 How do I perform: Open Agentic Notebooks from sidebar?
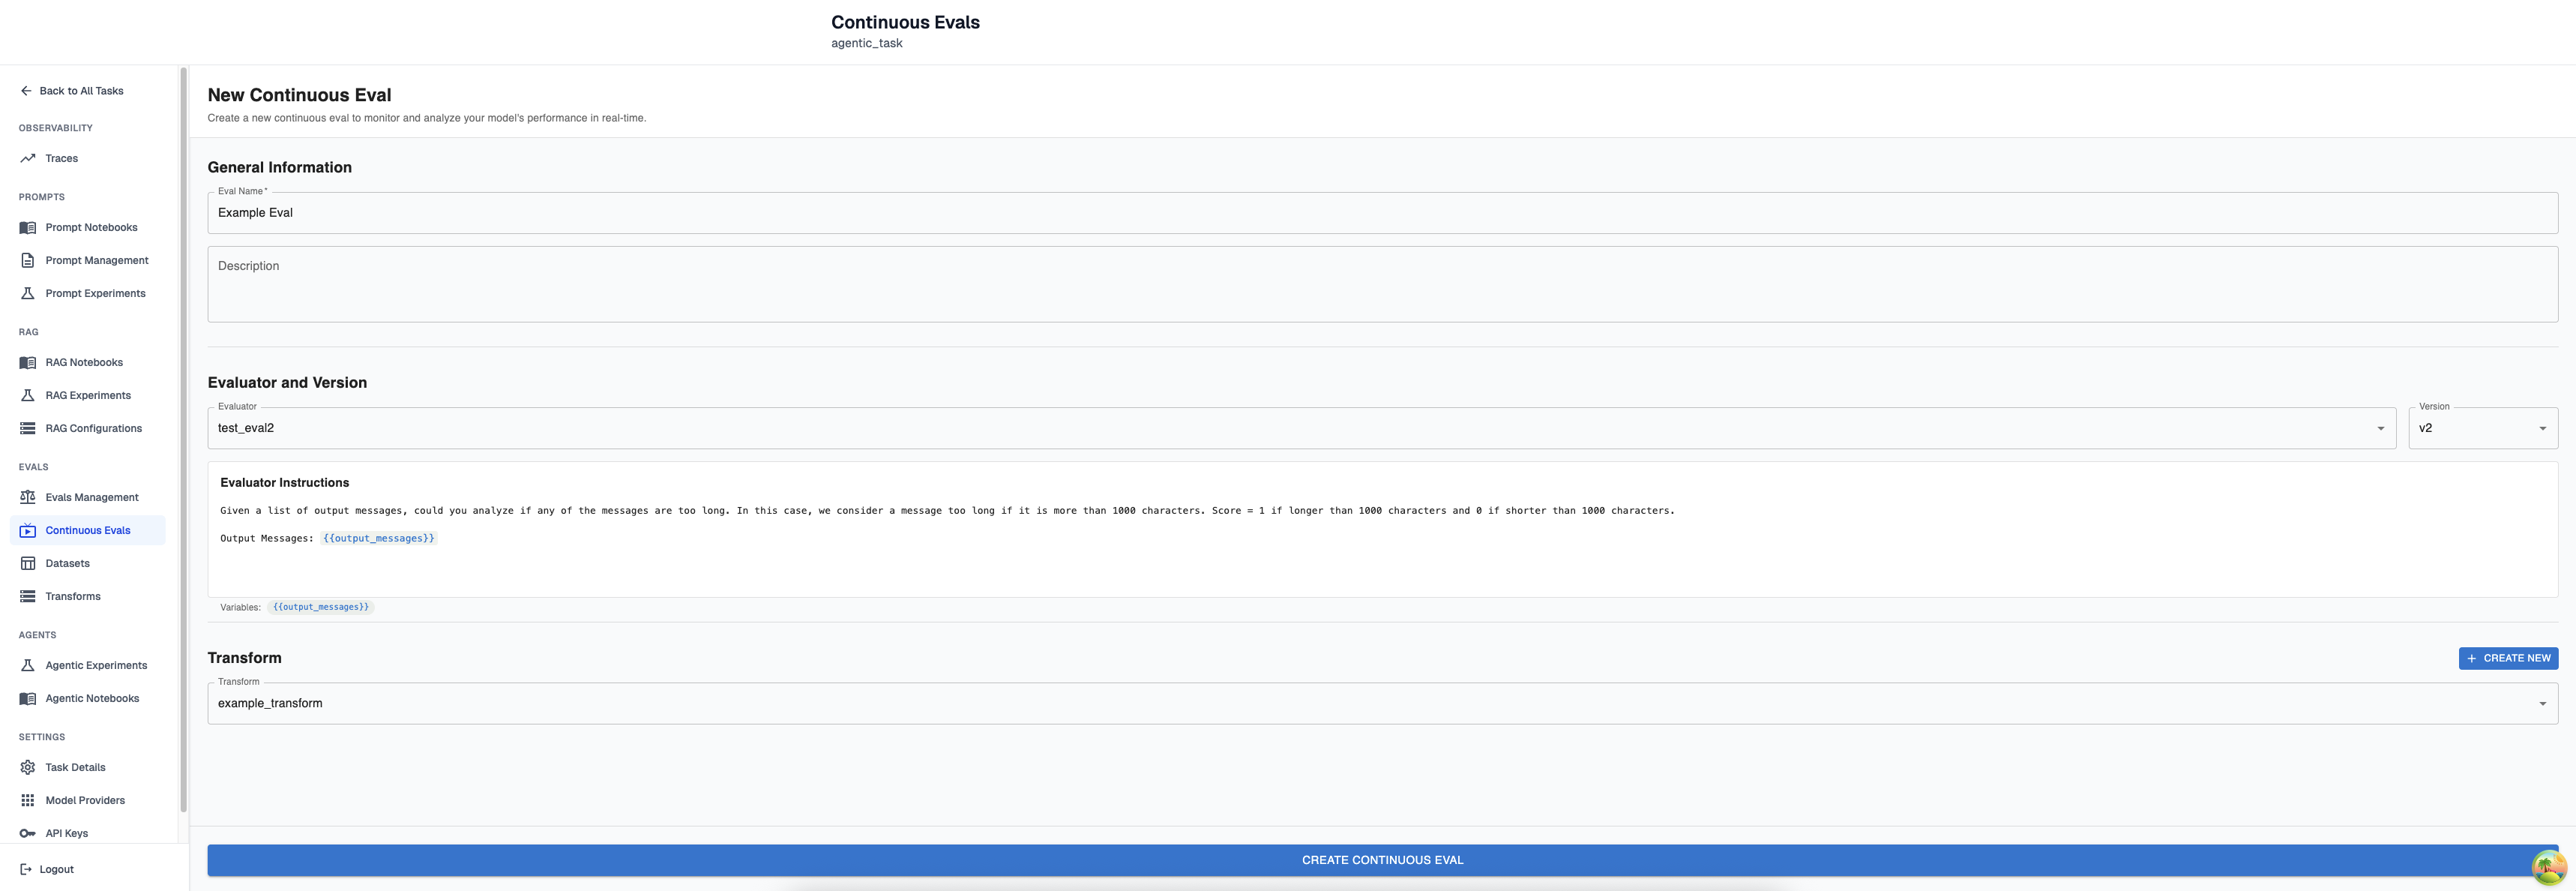click(92, 698)
